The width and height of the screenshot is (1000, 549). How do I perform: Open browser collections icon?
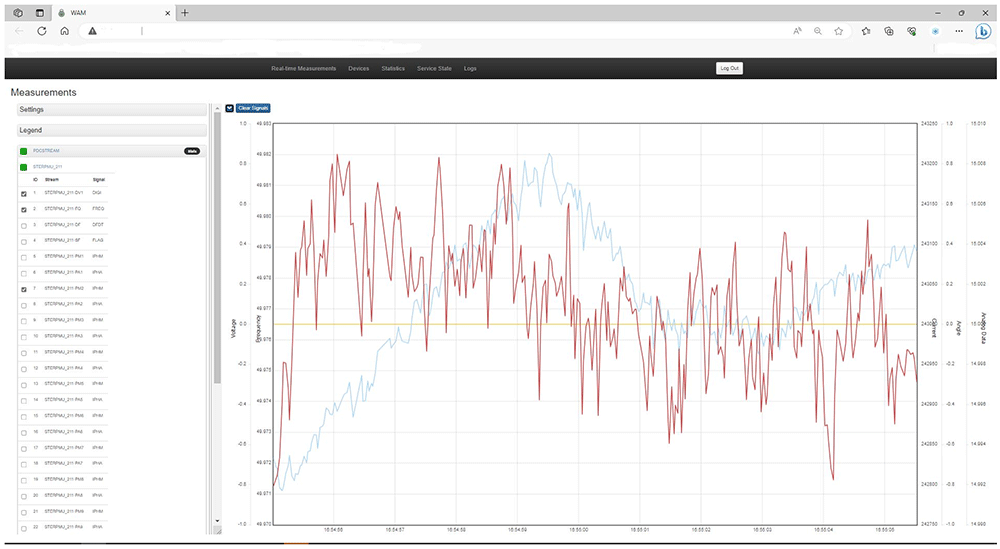coord(889,31)
